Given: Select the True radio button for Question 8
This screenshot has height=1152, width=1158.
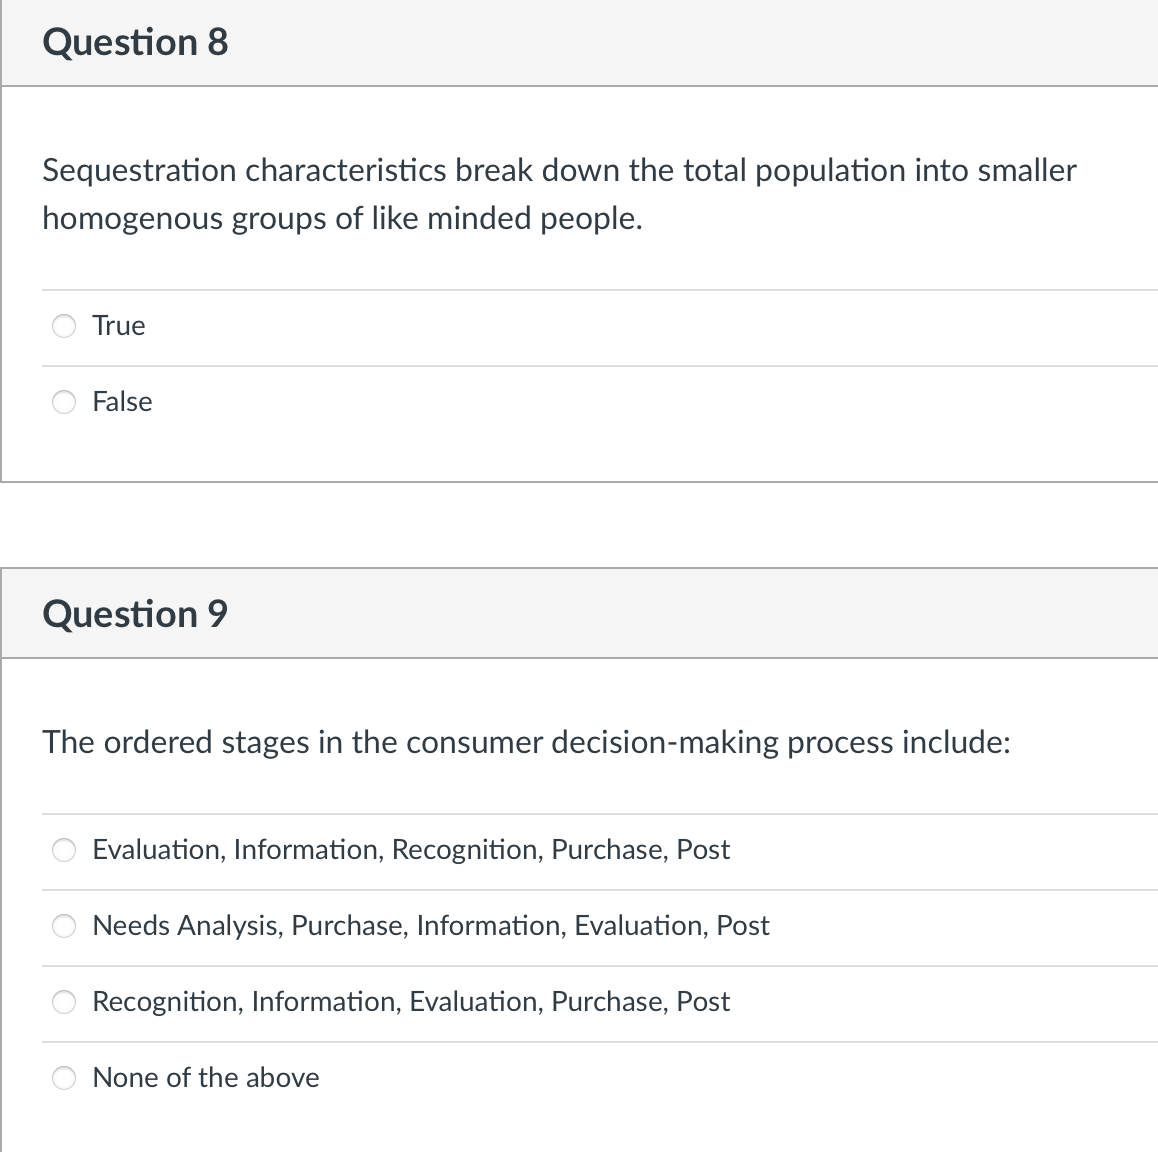Looking at the screenshot, I should (63, 326).
